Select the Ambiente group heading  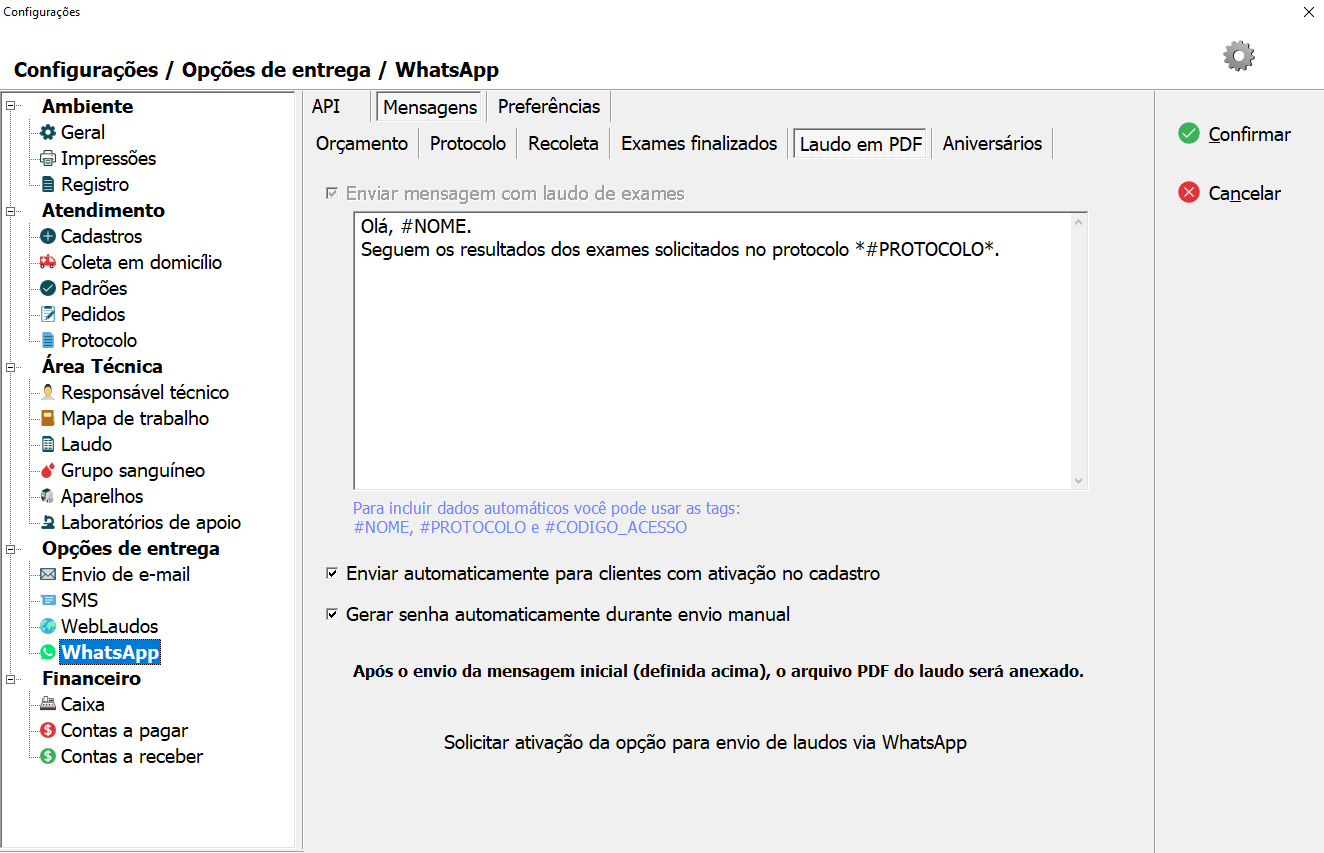(87, 106)
